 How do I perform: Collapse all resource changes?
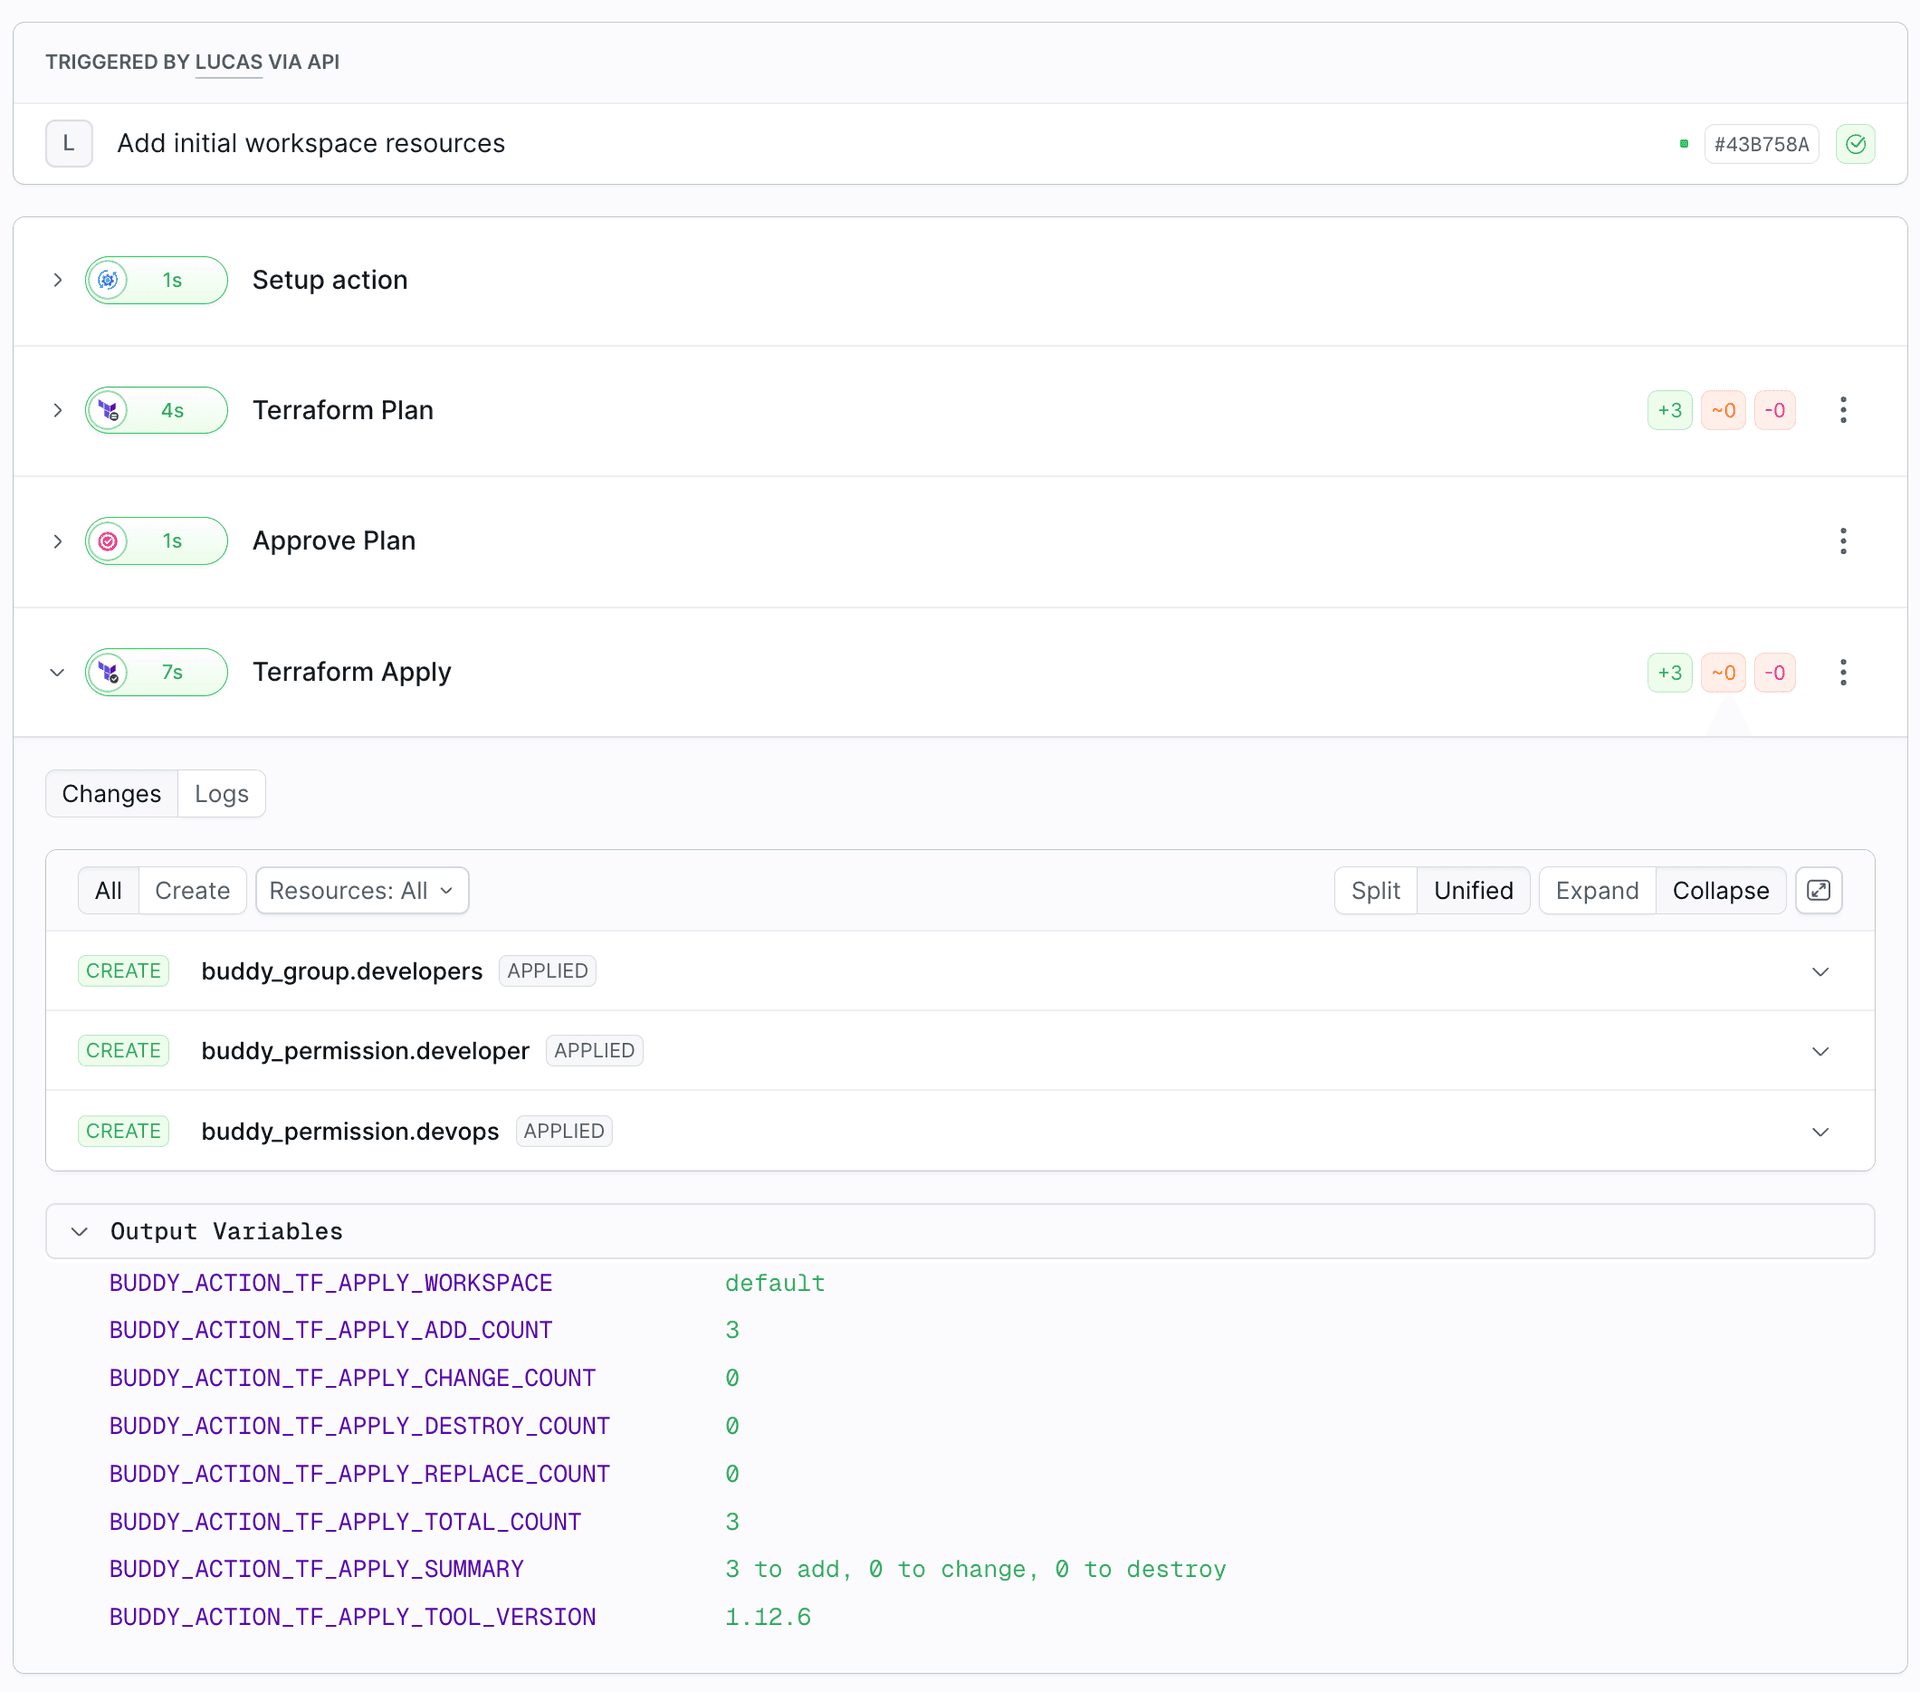coord(1721,890)
